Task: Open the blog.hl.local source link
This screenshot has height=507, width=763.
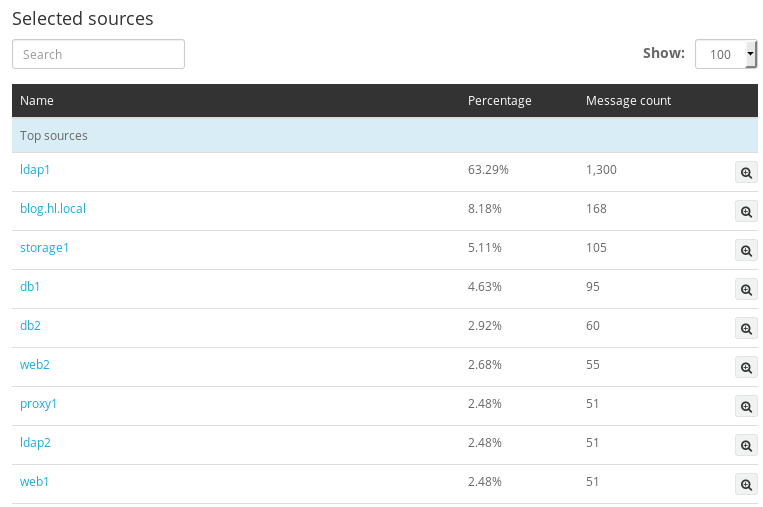Action: (53, 208)
